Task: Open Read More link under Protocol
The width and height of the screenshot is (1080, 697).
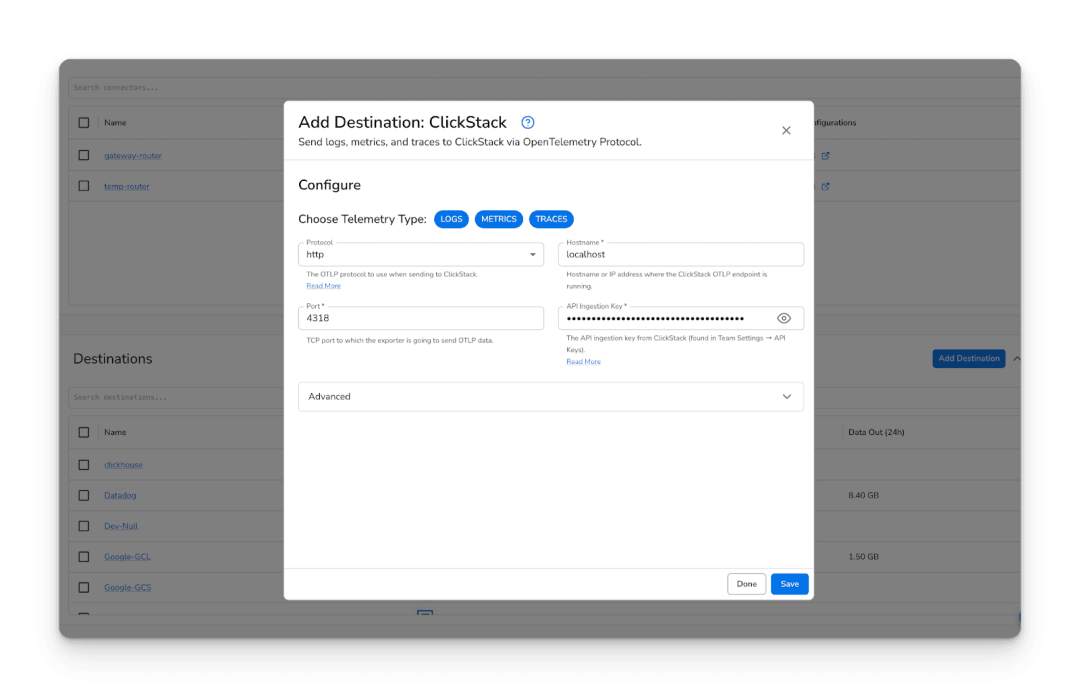Action: pos(323,286)
